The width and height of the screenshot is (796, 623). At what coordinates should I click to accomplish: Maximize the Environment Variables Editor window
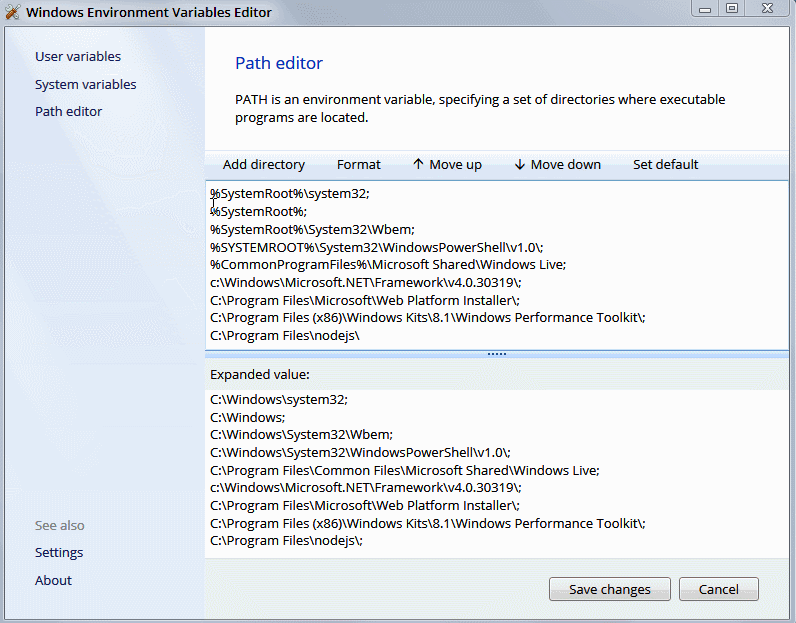(x=732, y=9)
